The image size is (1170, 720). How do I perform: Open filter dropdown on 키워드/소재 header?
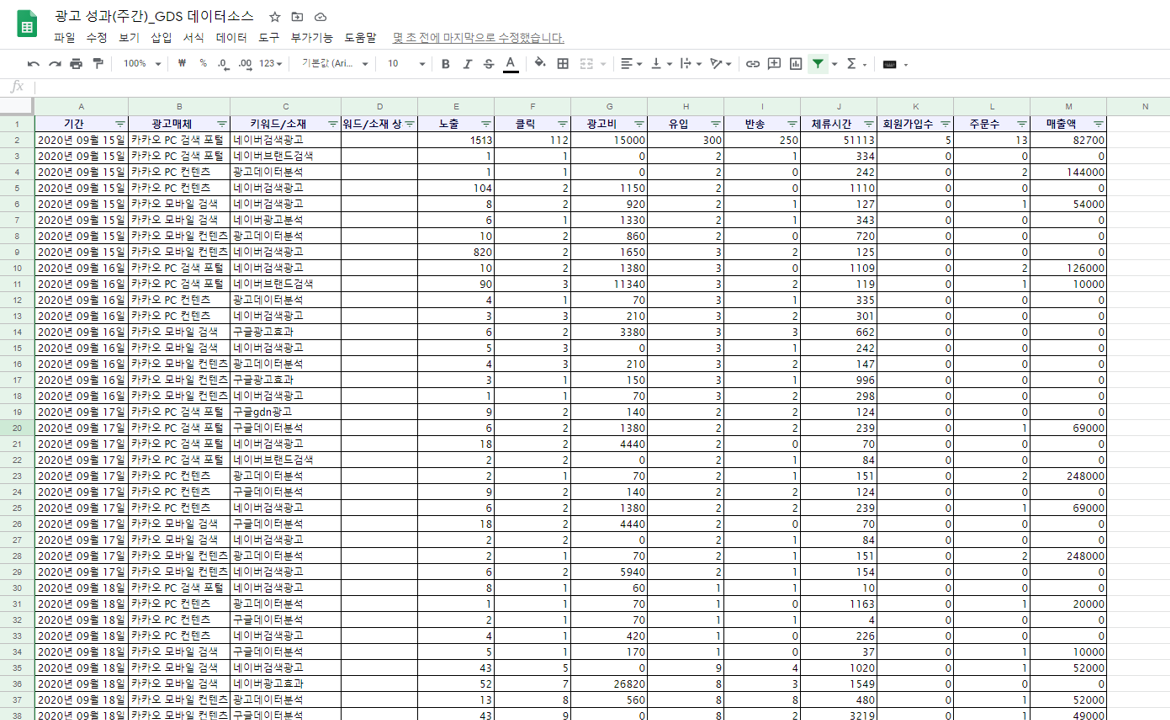[x=333, y=124]
